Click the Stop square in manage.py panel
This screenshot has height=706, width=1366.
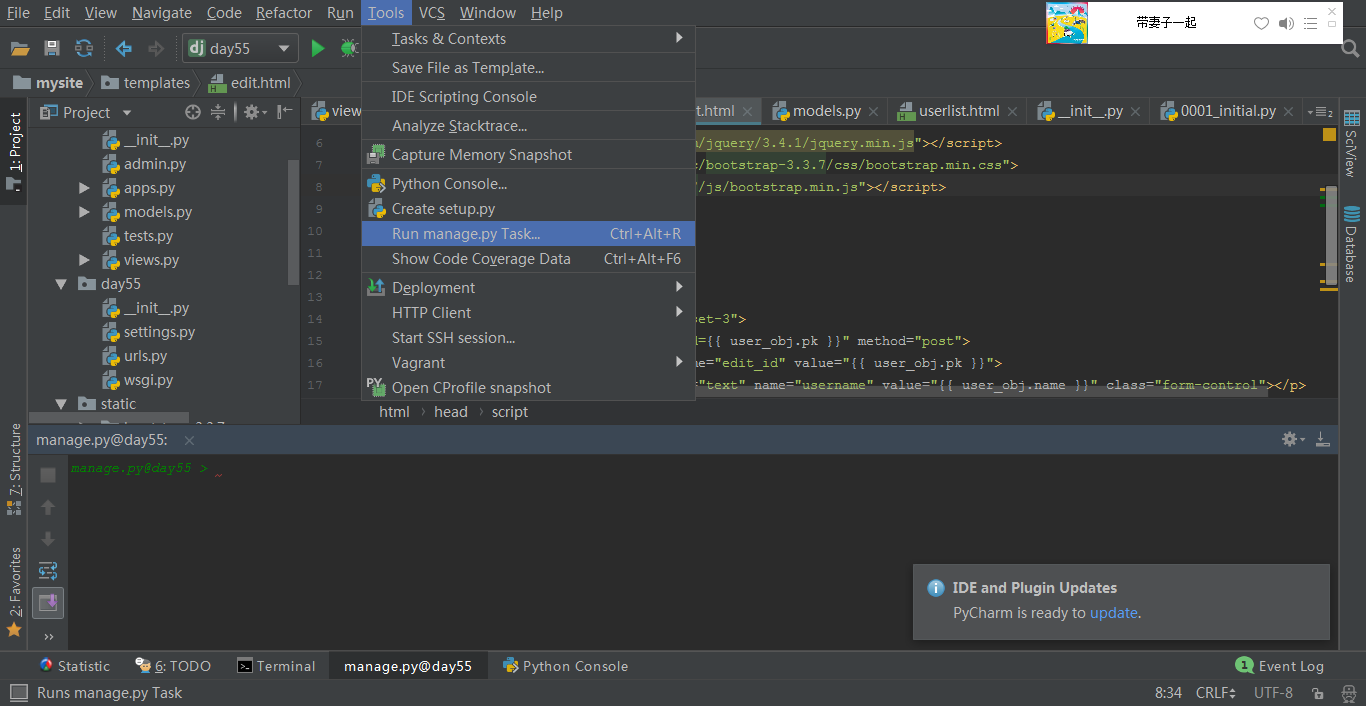pyautogui.click(x=48, y=475)
